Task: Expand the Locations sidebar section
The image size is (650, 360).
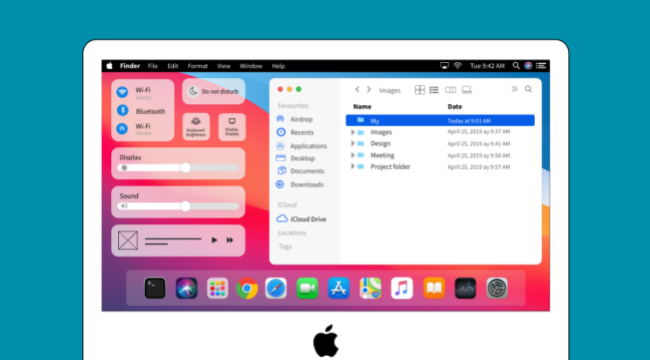Action: [x=292, y=233]
